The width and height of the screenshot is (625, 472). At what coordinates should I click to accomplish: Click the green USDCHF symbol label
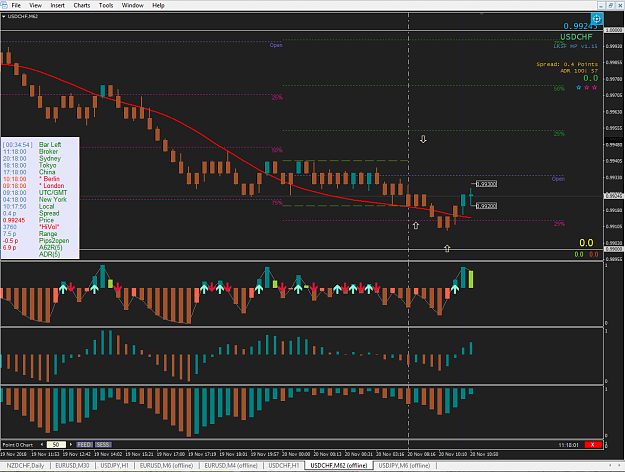(576, 37)
